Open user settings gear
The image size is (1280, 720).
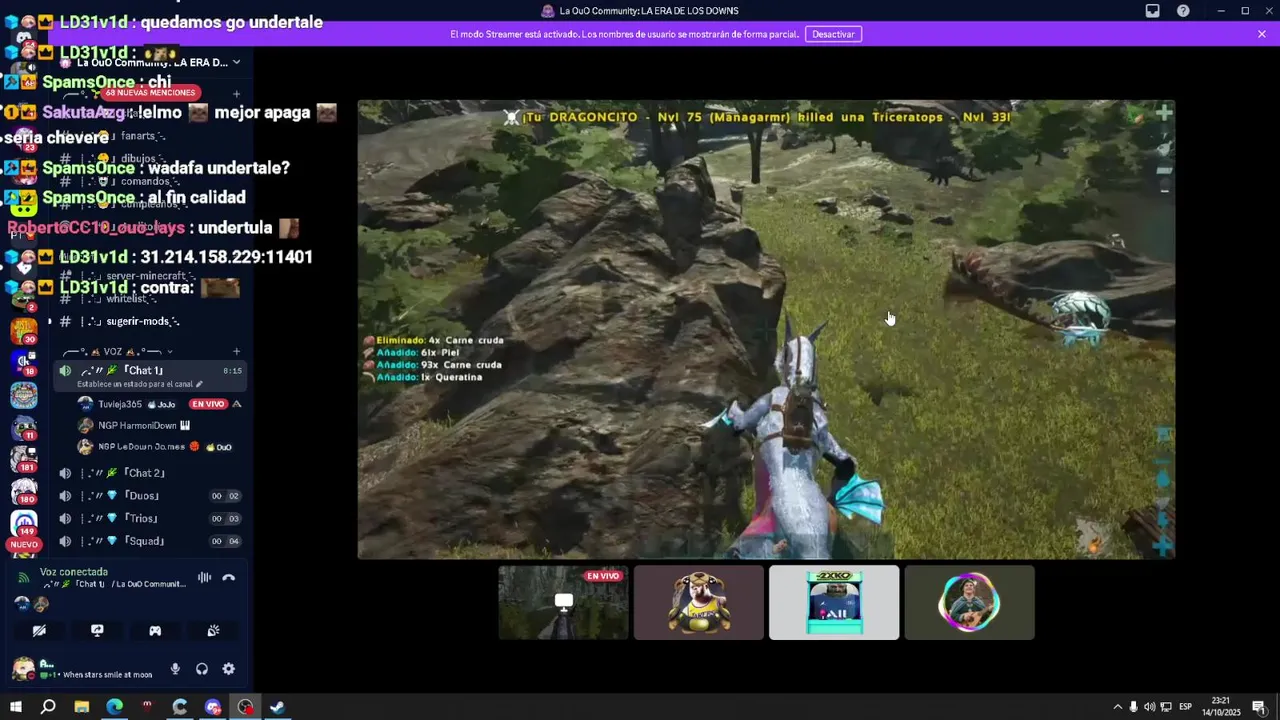pyautogui.click(x=229, y=669)
